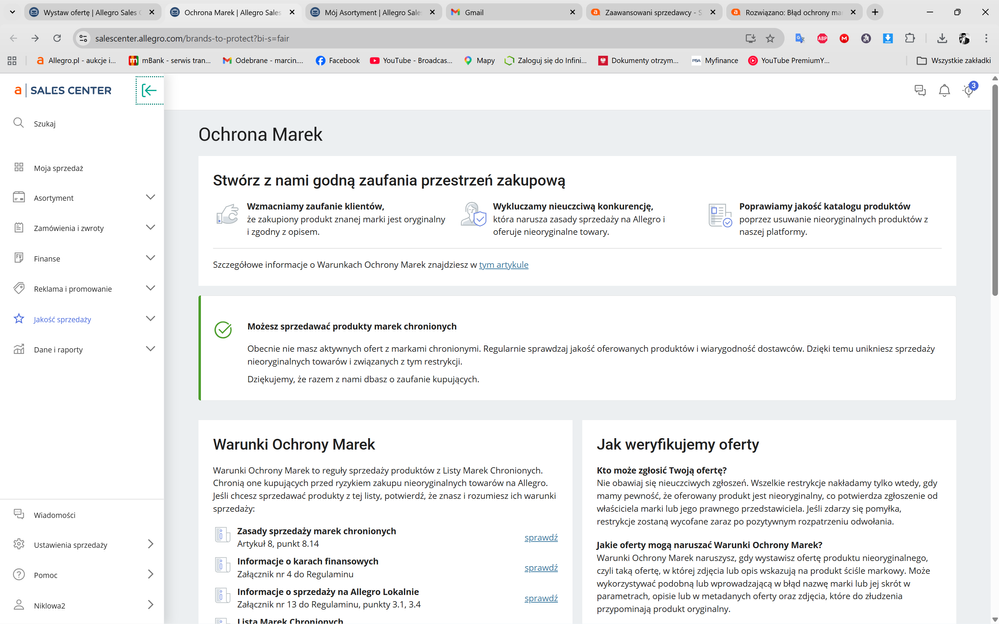Open the lightbulb tips icon with badge
The height and width of the screenshot is (624, 999).
pyautogui.click(x=968, y=91)
